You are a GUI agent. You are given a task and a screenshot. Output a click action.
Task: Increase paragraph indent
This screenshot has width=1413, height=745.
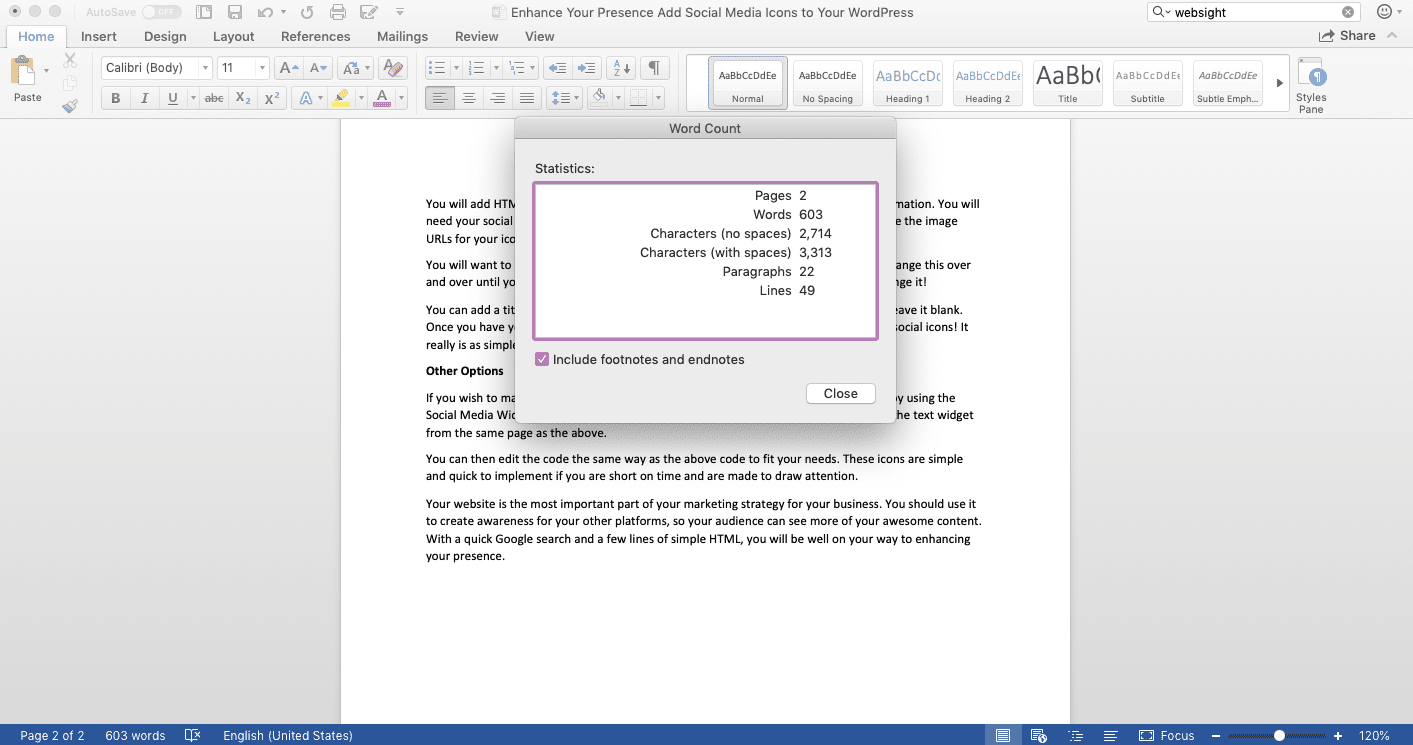587,68
